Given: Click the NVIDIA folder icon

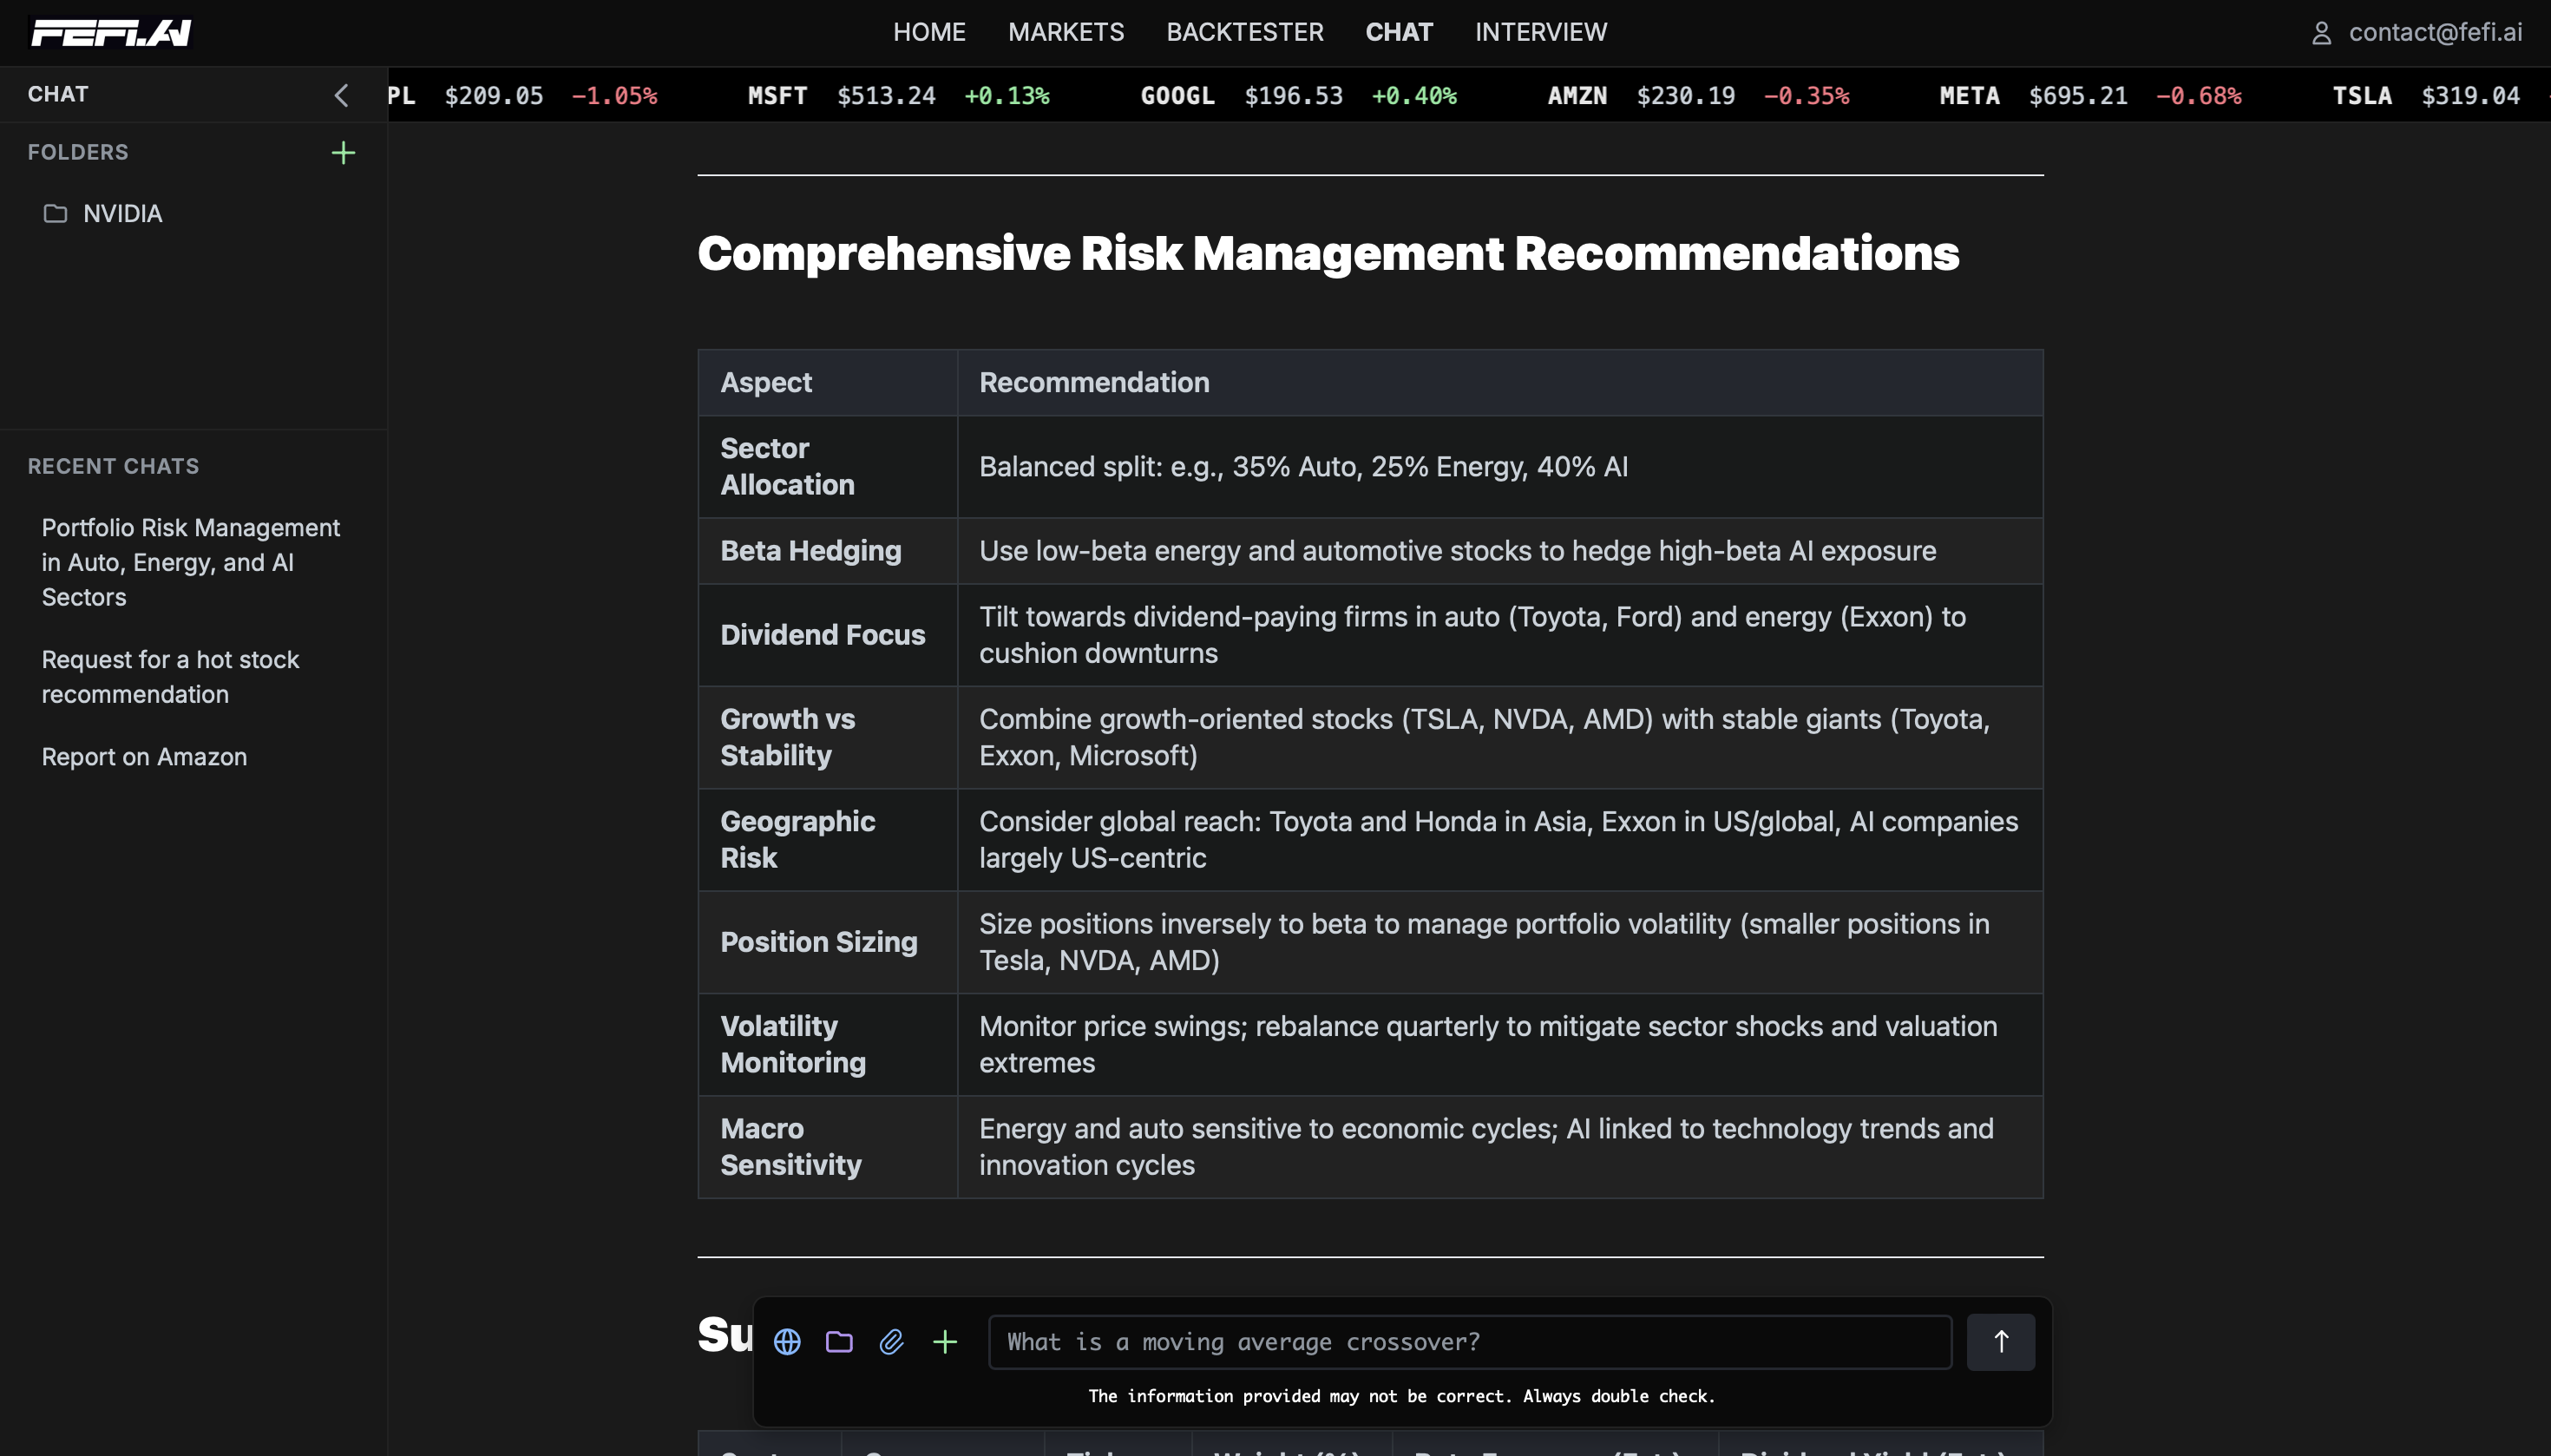Looking at the screenshot, I should pyautogui.click(x=55, y=213).
